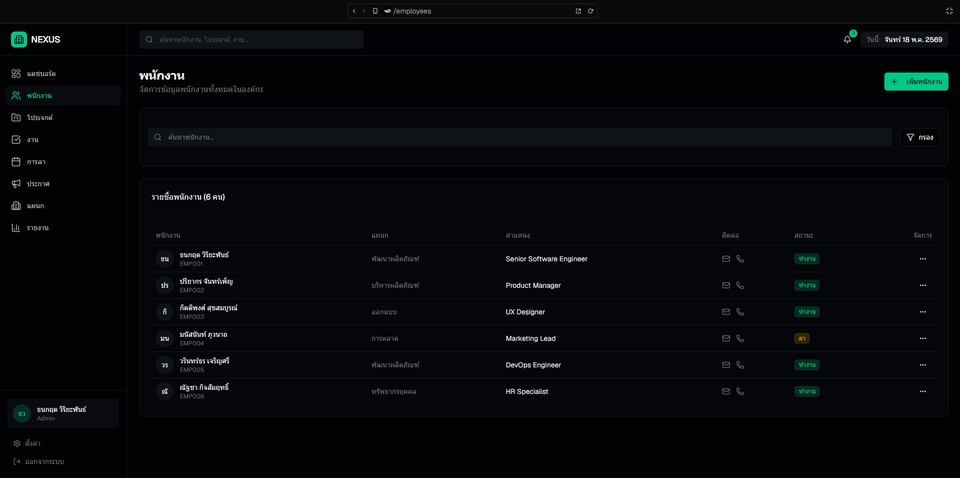Click the phone icon in UX Designer row
The width and height of the screenshot is (960, 478).
pos(740,312)
